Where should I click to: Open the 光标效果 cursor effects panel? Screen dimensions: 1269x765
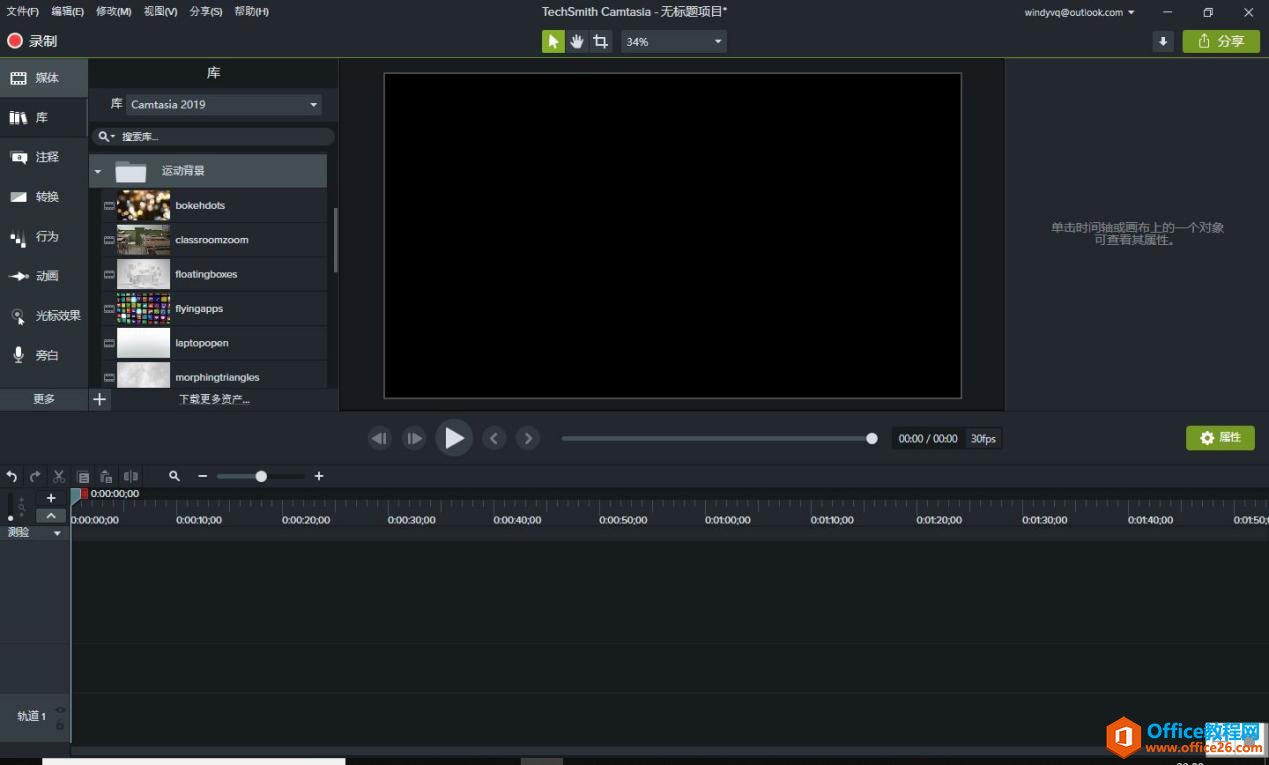coord(44,315)
